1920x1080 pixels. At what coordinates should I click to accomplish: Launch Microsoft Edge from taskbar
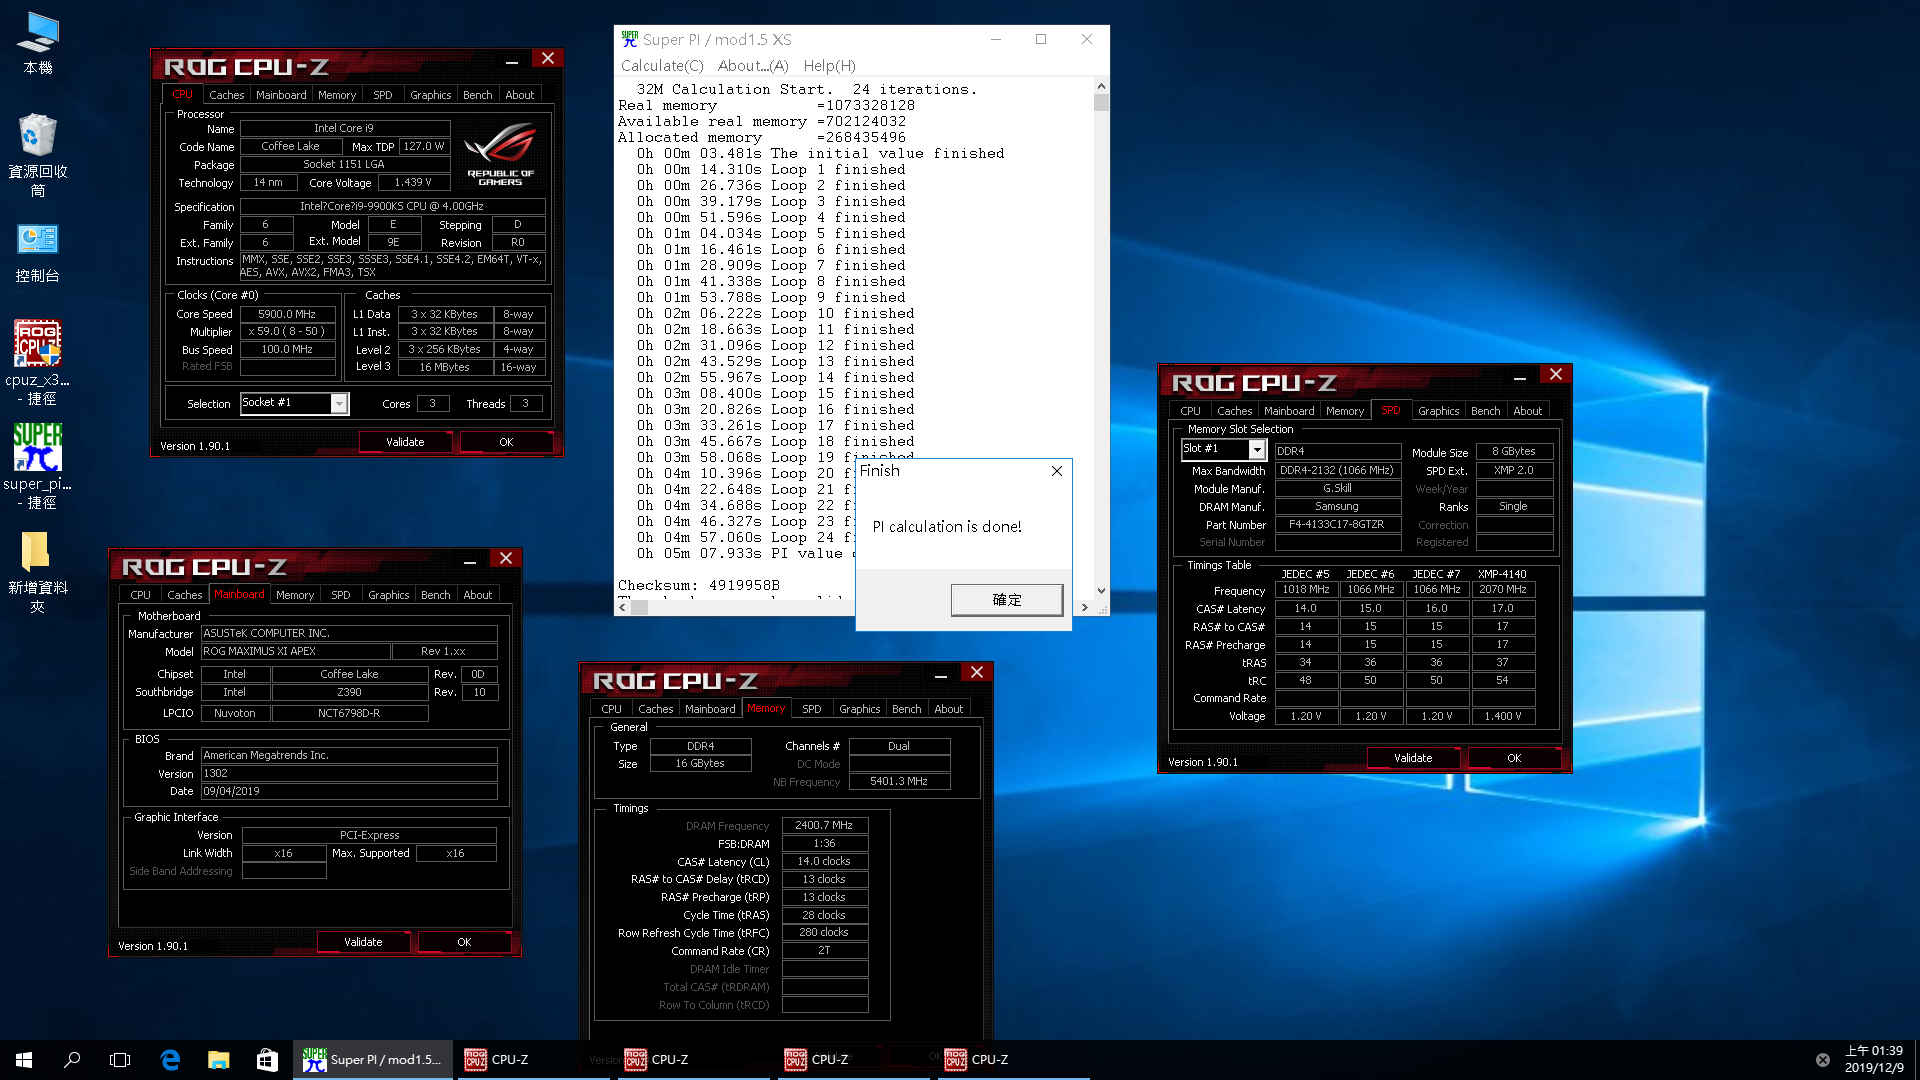tap(170, 1060)
